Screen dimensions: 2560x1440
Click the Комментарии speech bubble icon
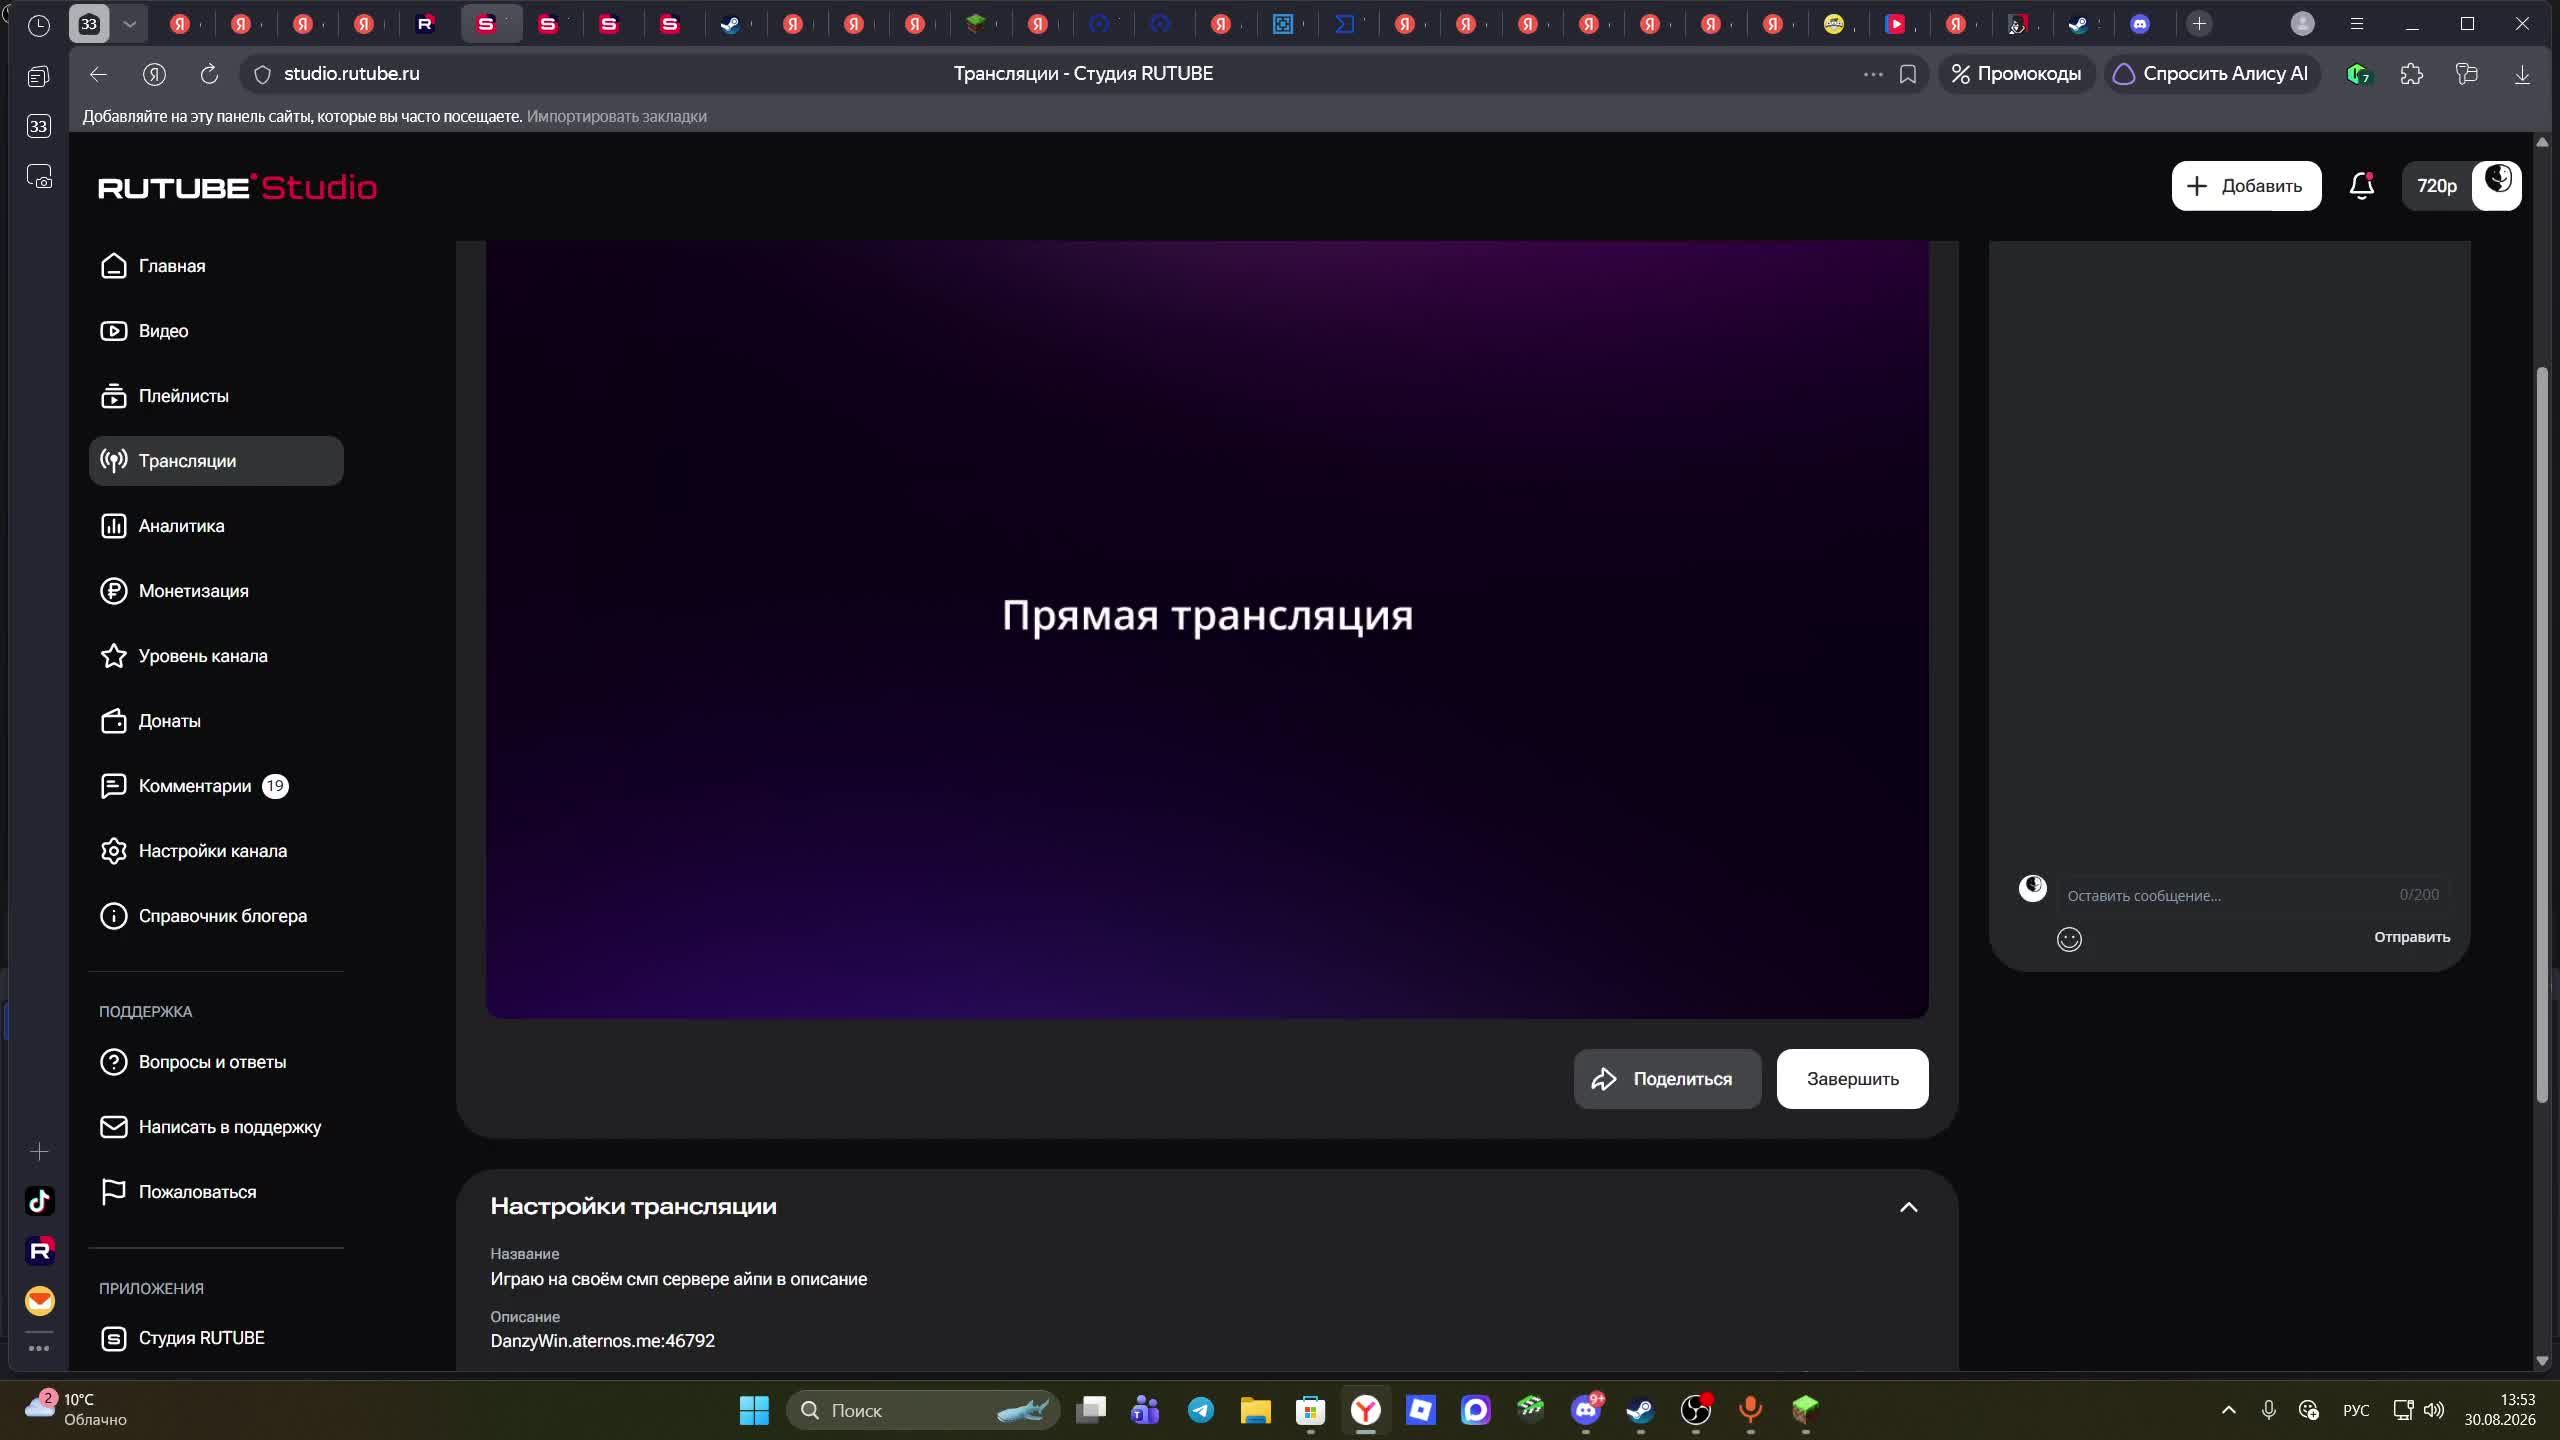tap(114, 786)
